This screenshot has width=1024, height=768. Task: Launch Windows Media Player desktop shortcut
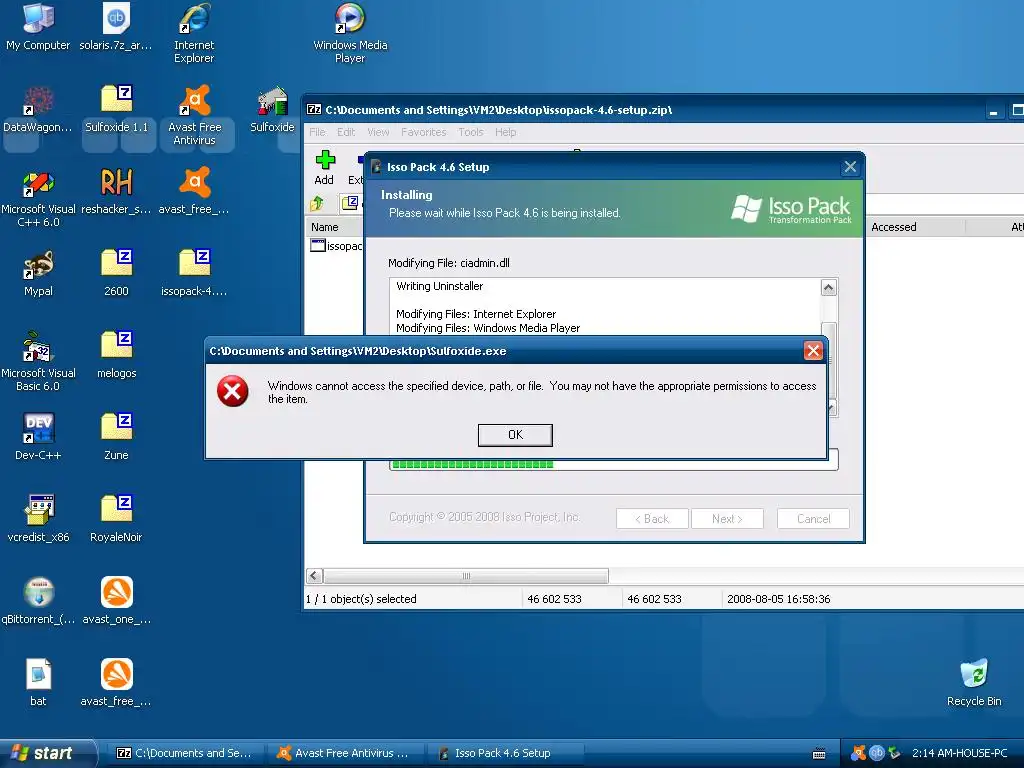pyautogui.click(x=350, y=33)
